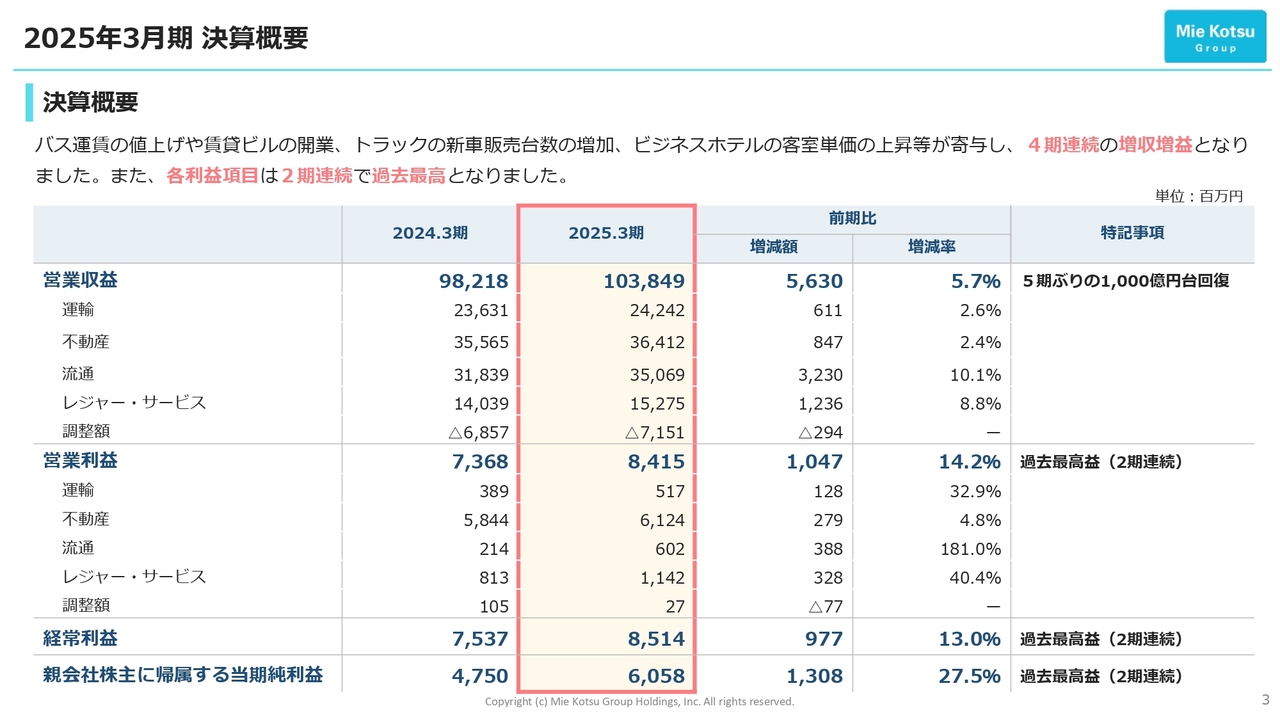
Task: Click the value 103,849 in the highlighted column
Action: (644, 281)
